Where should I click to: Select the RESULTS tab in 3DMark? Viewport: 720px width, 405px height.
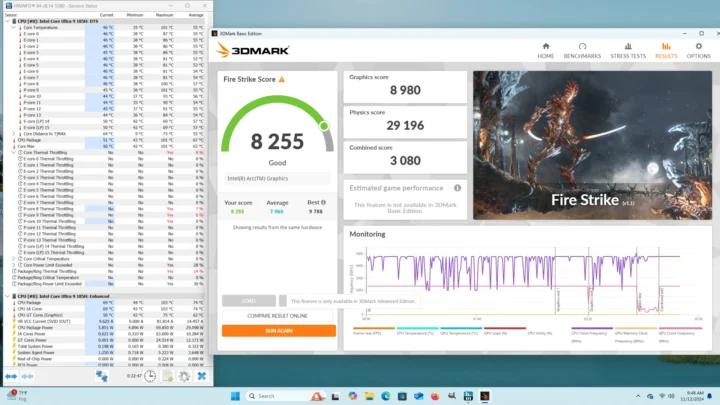[x=666, y=51]
